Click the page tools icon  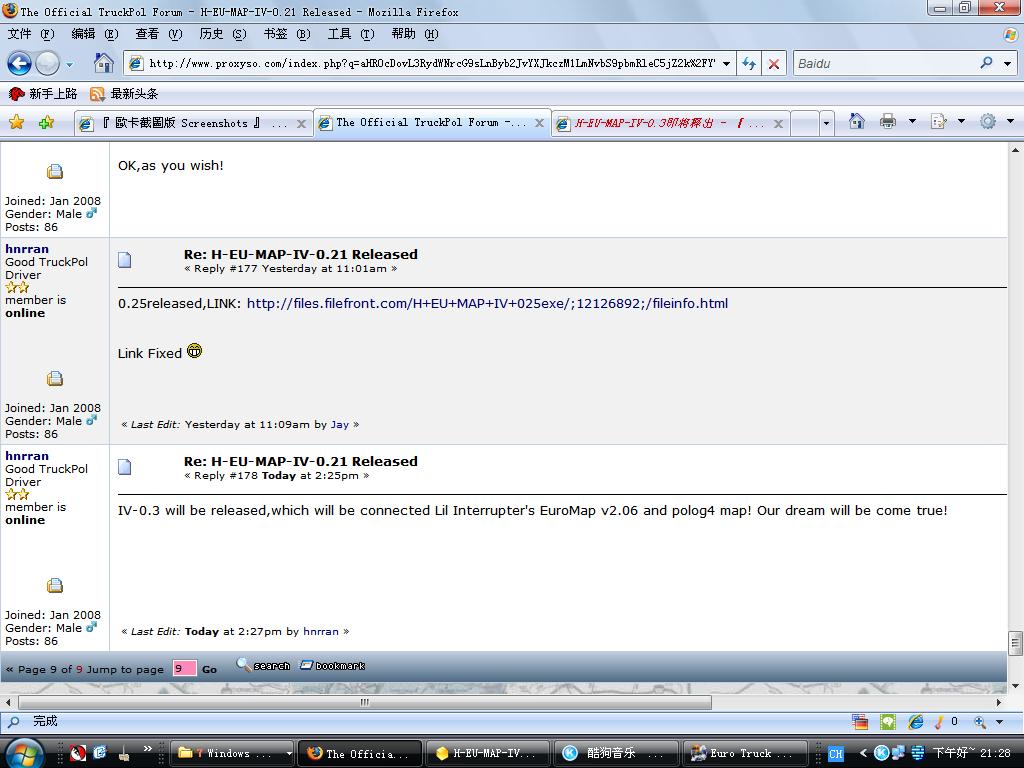click(x=938, y=121)
